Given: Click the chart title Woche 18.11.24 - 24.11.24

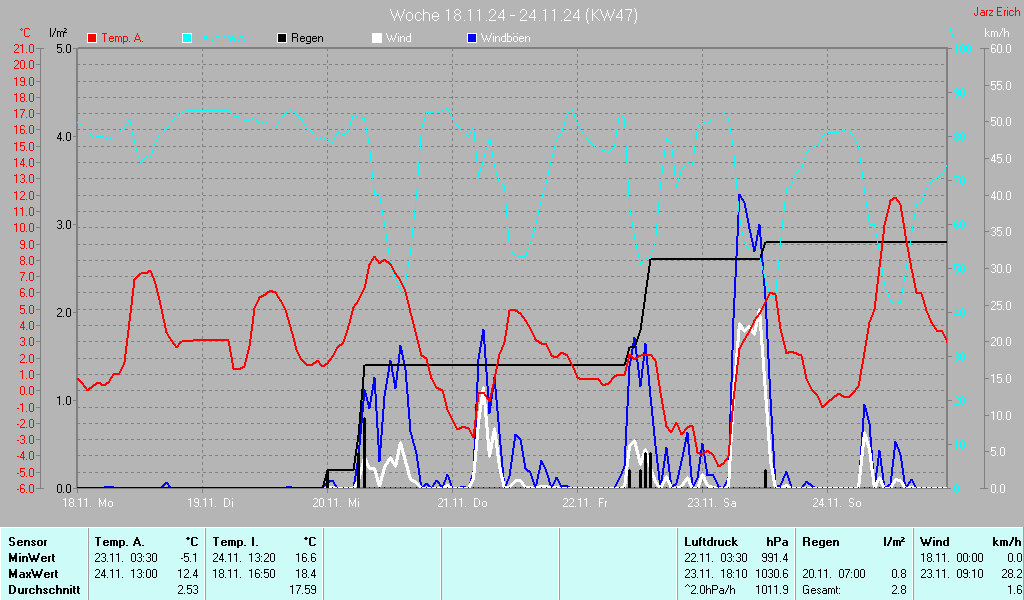Looking at the screenshot, I should click(x=513, y=15).
